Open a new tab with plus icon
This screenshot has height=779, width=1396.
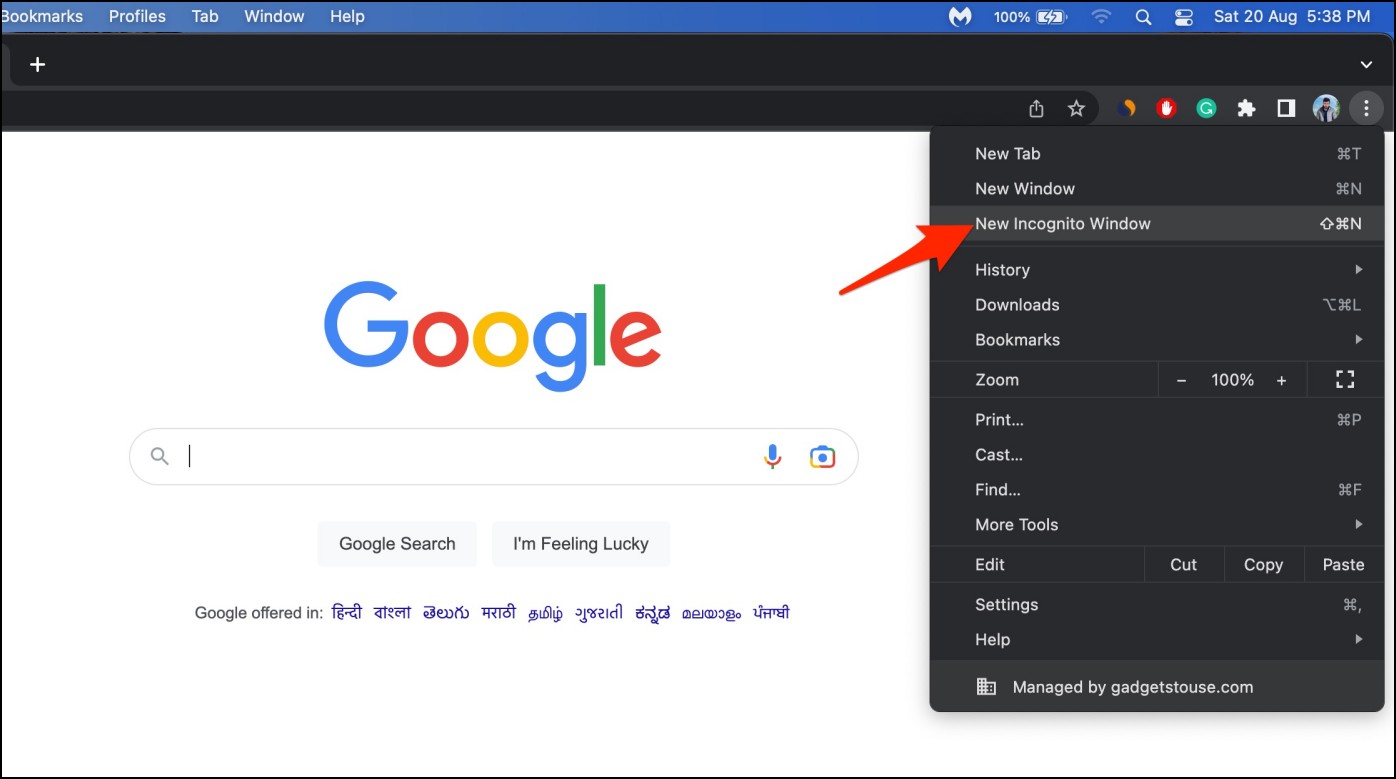pyautogui.click(x=37, y=65)
